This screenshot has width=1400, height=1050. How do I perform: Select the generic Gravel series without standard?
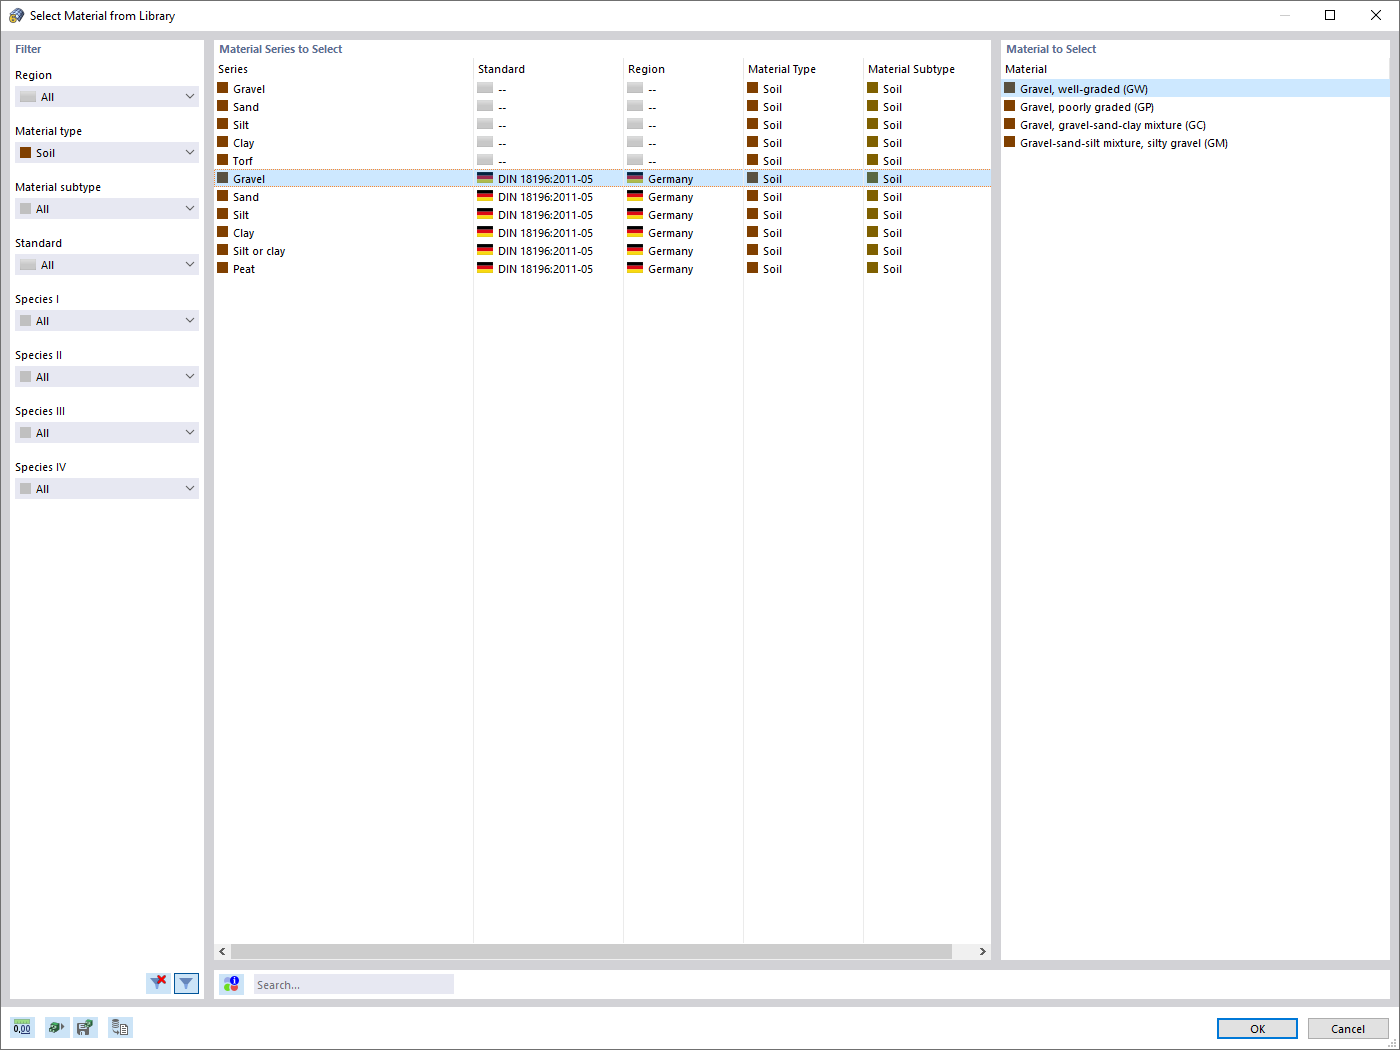[603, 89]
